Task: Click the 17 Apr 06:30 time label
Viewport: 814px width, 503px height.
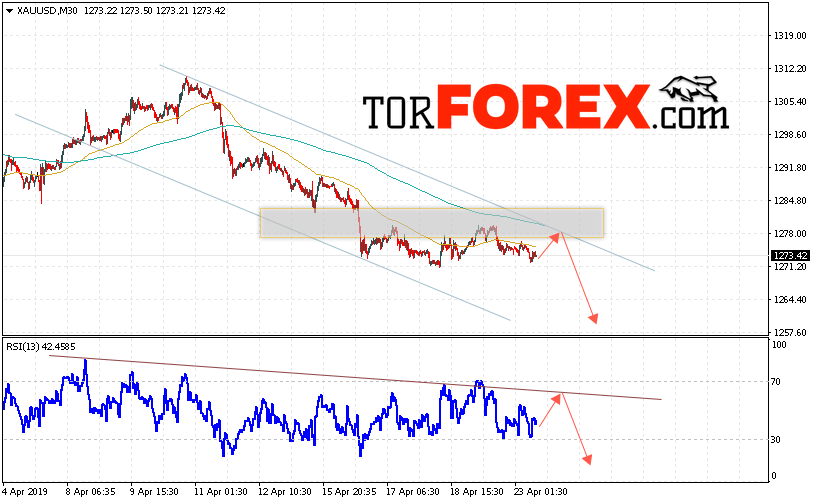Action: (413, 491)
